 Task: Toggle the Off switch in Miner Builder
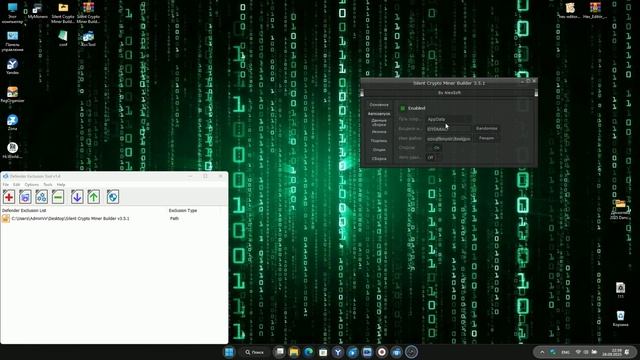pos(433,157)
